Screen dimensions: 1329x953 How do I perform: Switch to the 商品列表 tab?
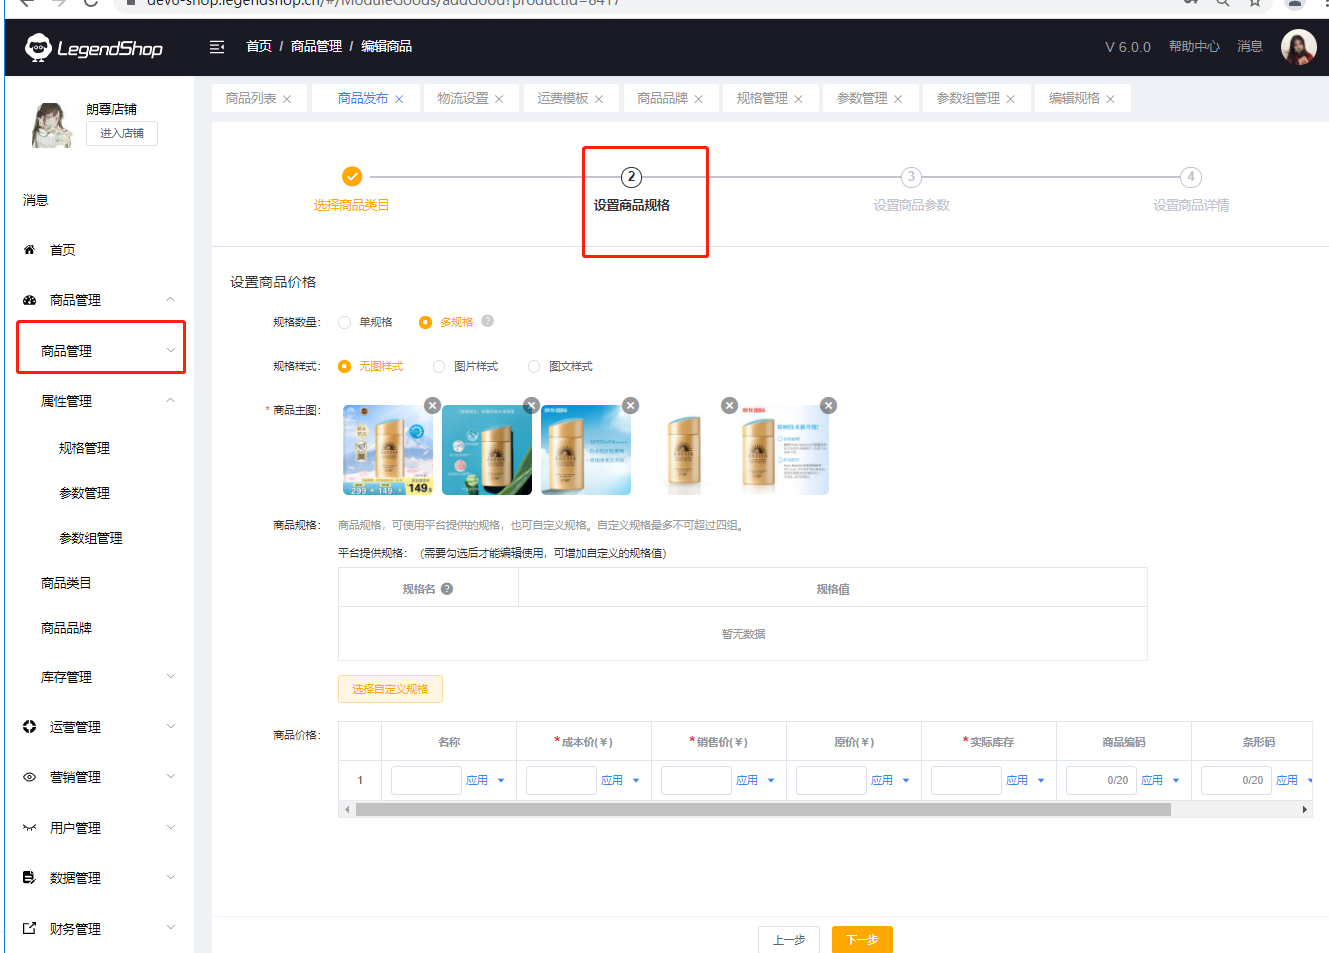click(x=251, y=98)
